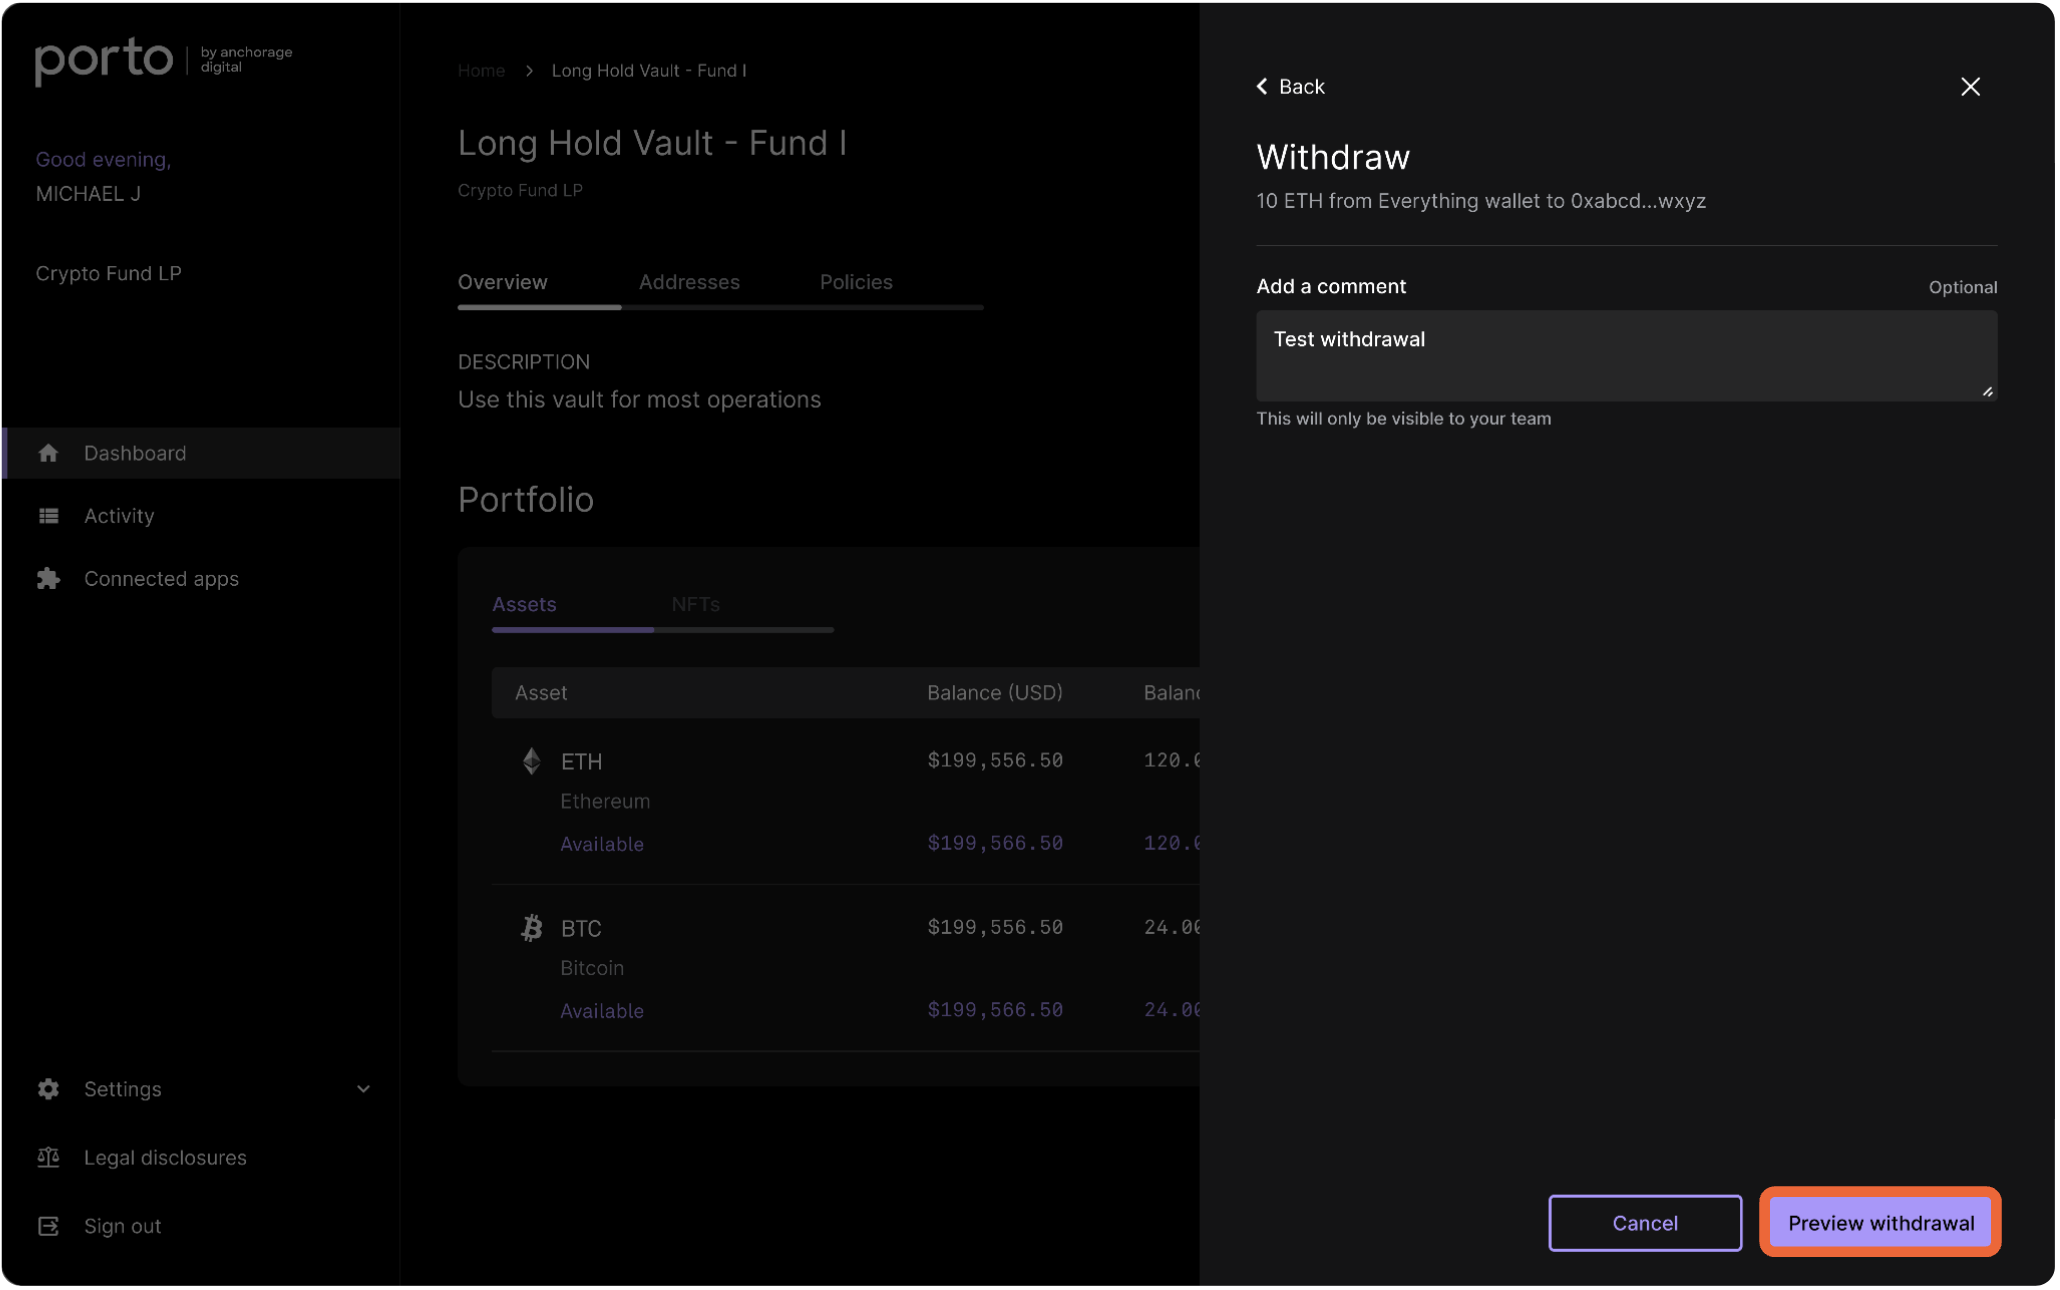This screenshot has width=2060, height=1290.
Task: Click BTC available amount $199,566.50
Action: [x=995, y=1011]
